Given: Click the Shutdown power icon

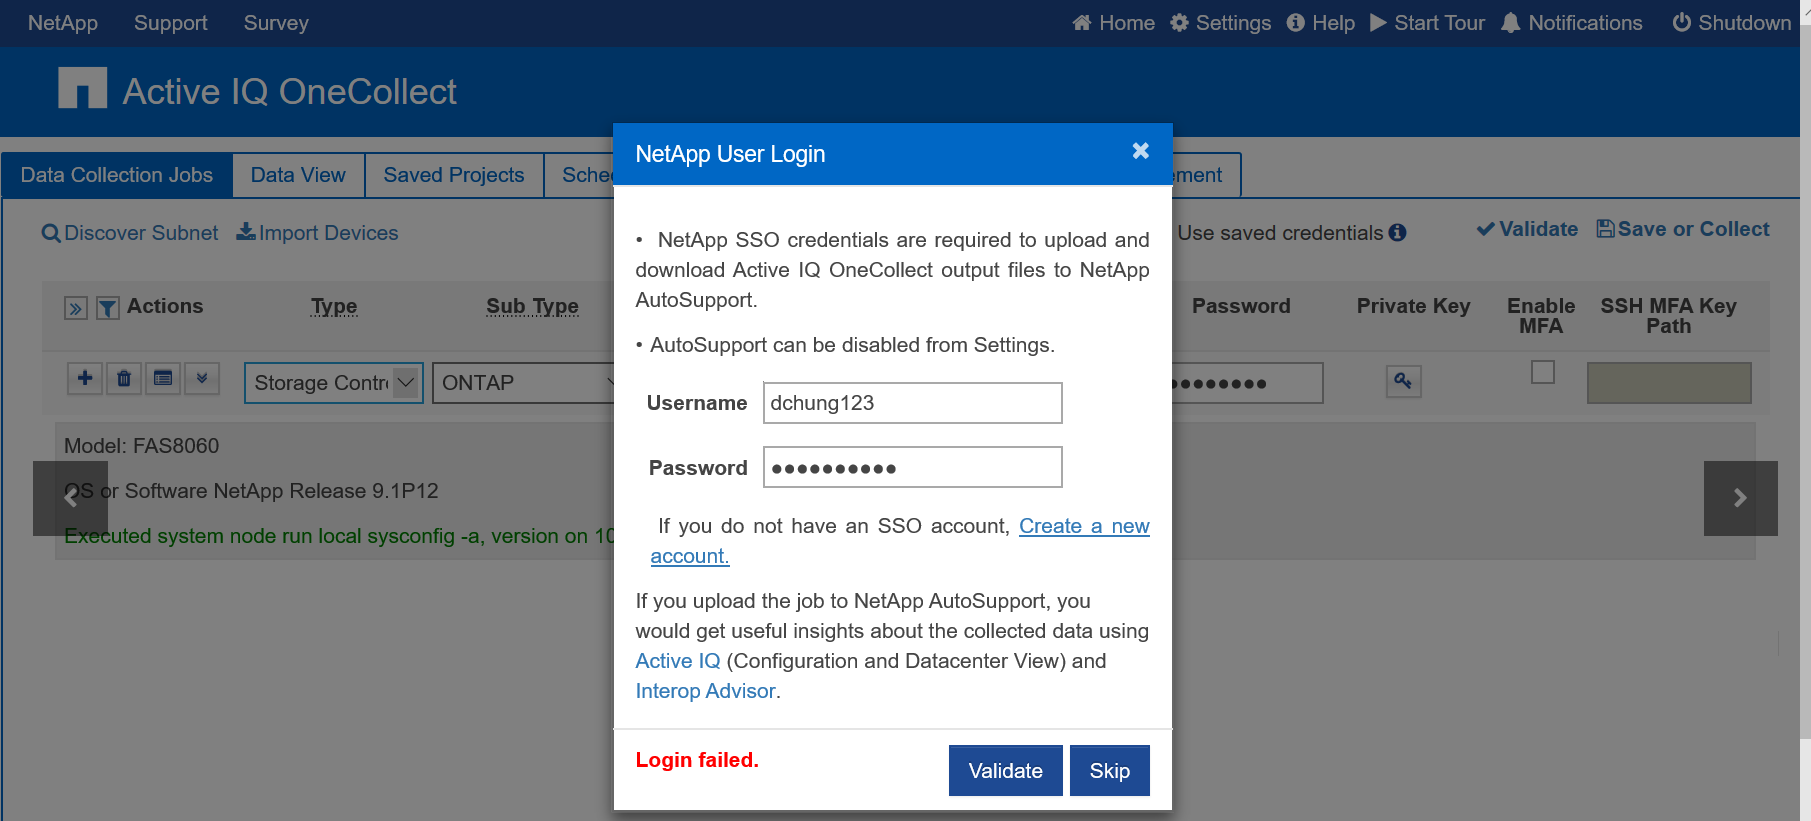Looking at the screenshot, I should click(x=1681, y=23).
